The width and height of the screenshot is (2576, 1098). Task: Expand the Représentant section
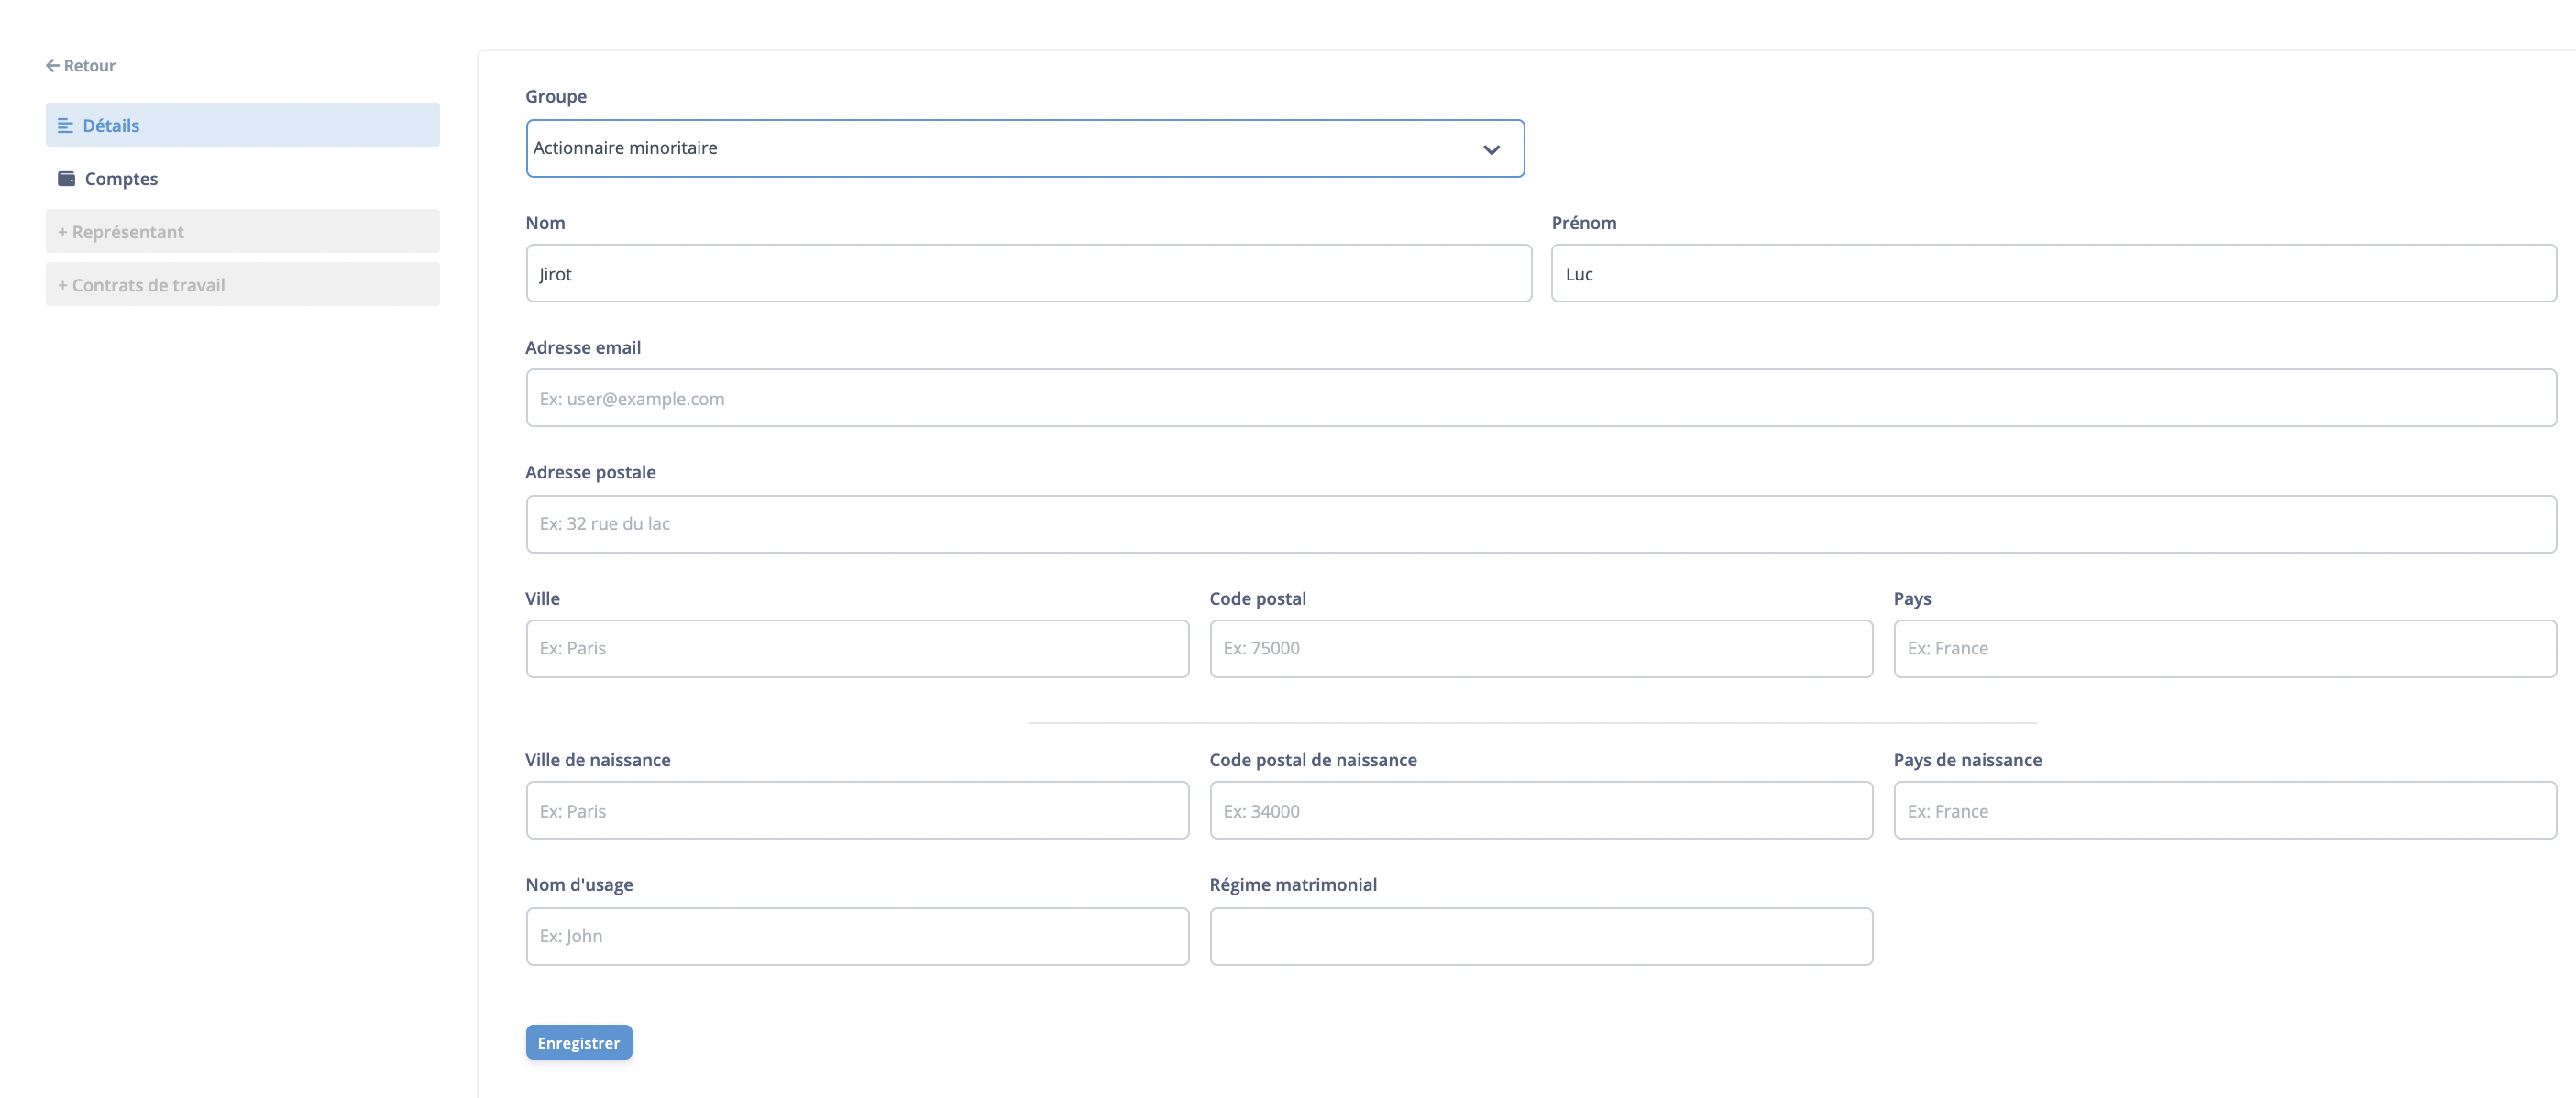coord(241,230)
